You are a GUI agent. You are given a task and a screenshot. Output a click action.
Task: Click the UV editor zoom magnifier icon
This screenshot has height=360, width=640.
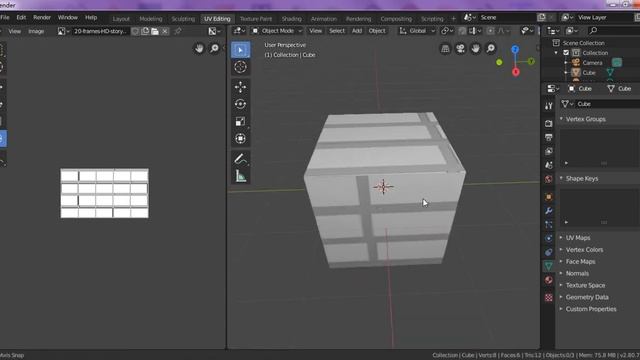pyautogui.click(x=214, y=49)
